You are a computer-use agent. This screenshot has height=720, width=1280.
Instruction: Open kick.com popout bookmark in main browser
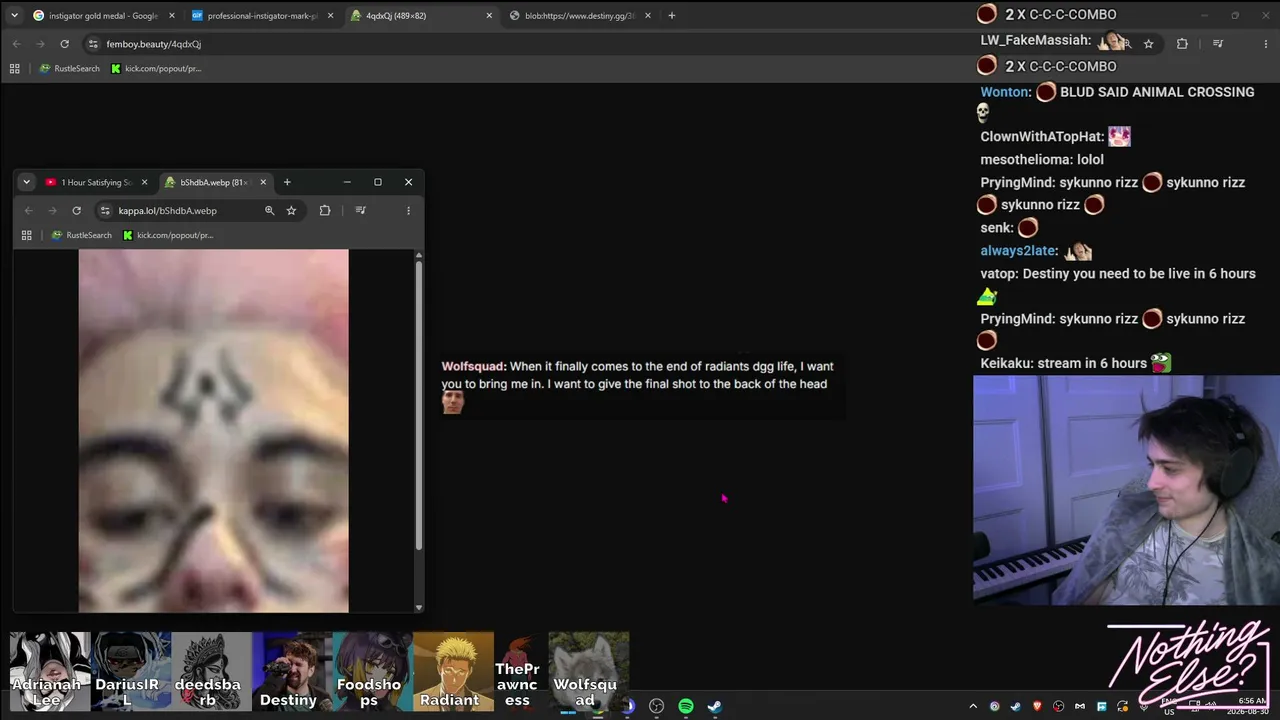click(156, 69)
